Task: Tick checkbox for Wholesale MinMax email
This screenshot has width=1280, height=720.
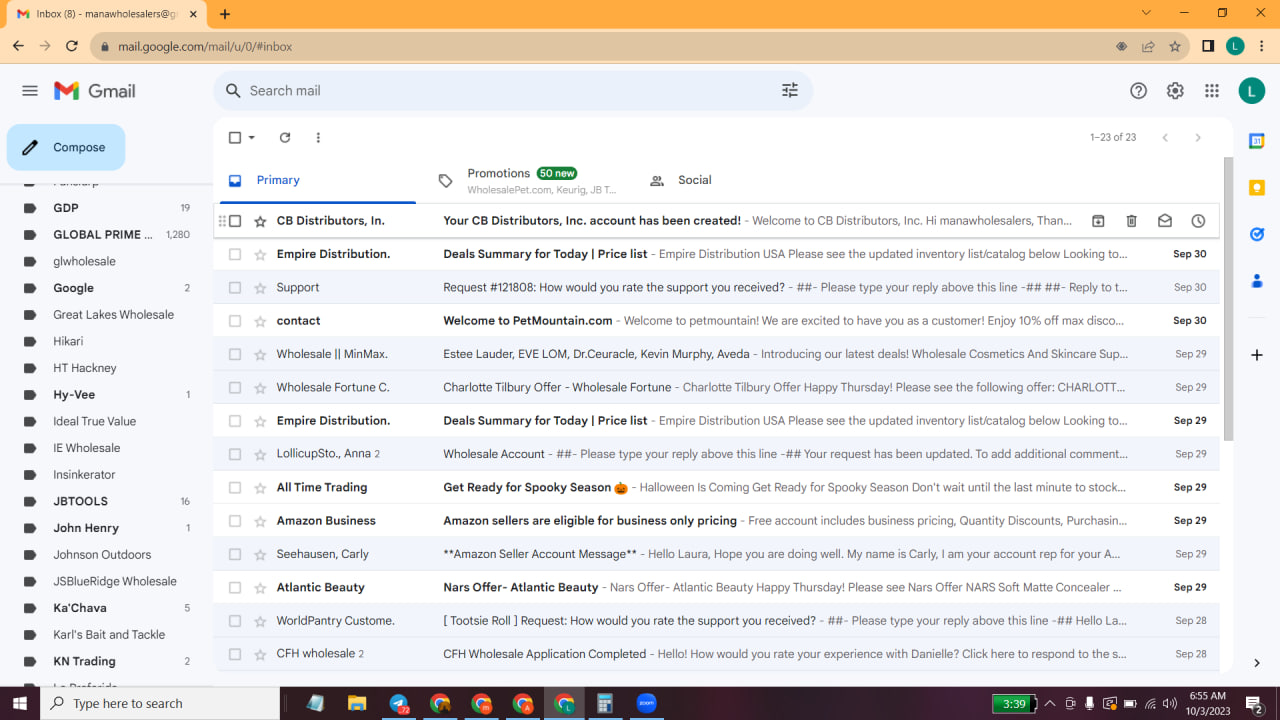Action: pos(235,354)
